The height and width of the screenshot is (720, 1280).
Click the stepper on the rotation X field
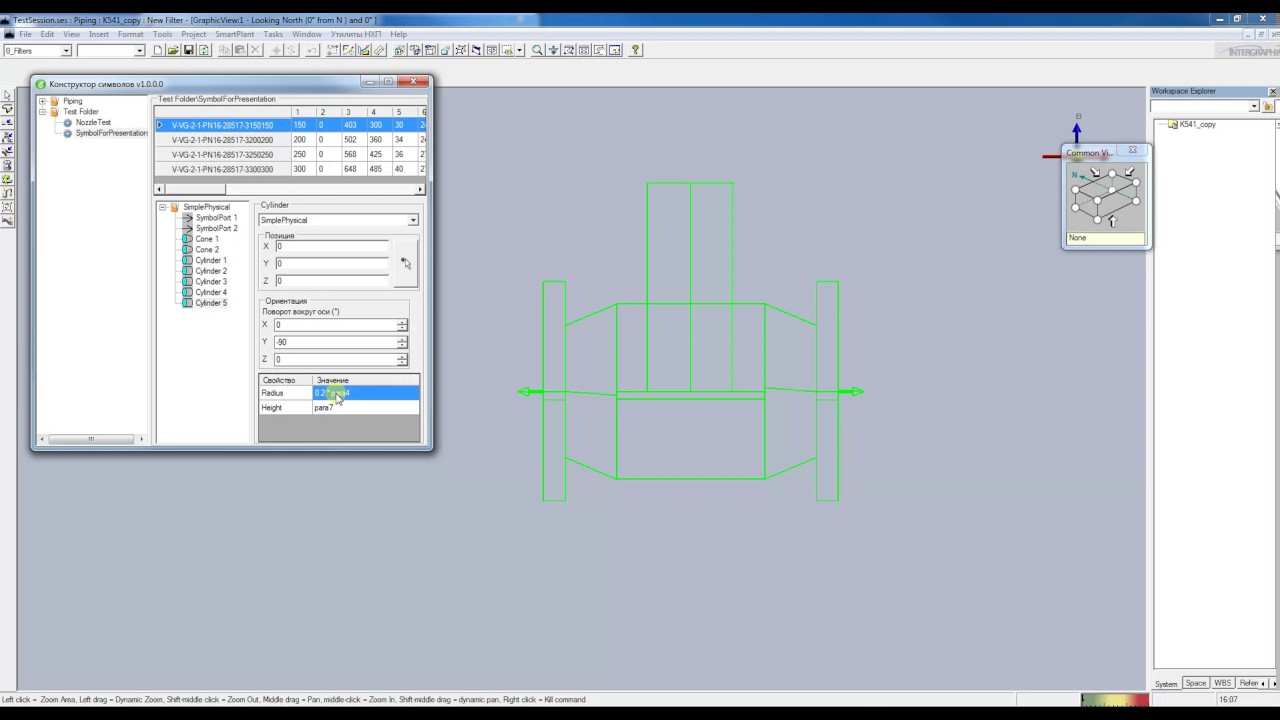(402, 325)
